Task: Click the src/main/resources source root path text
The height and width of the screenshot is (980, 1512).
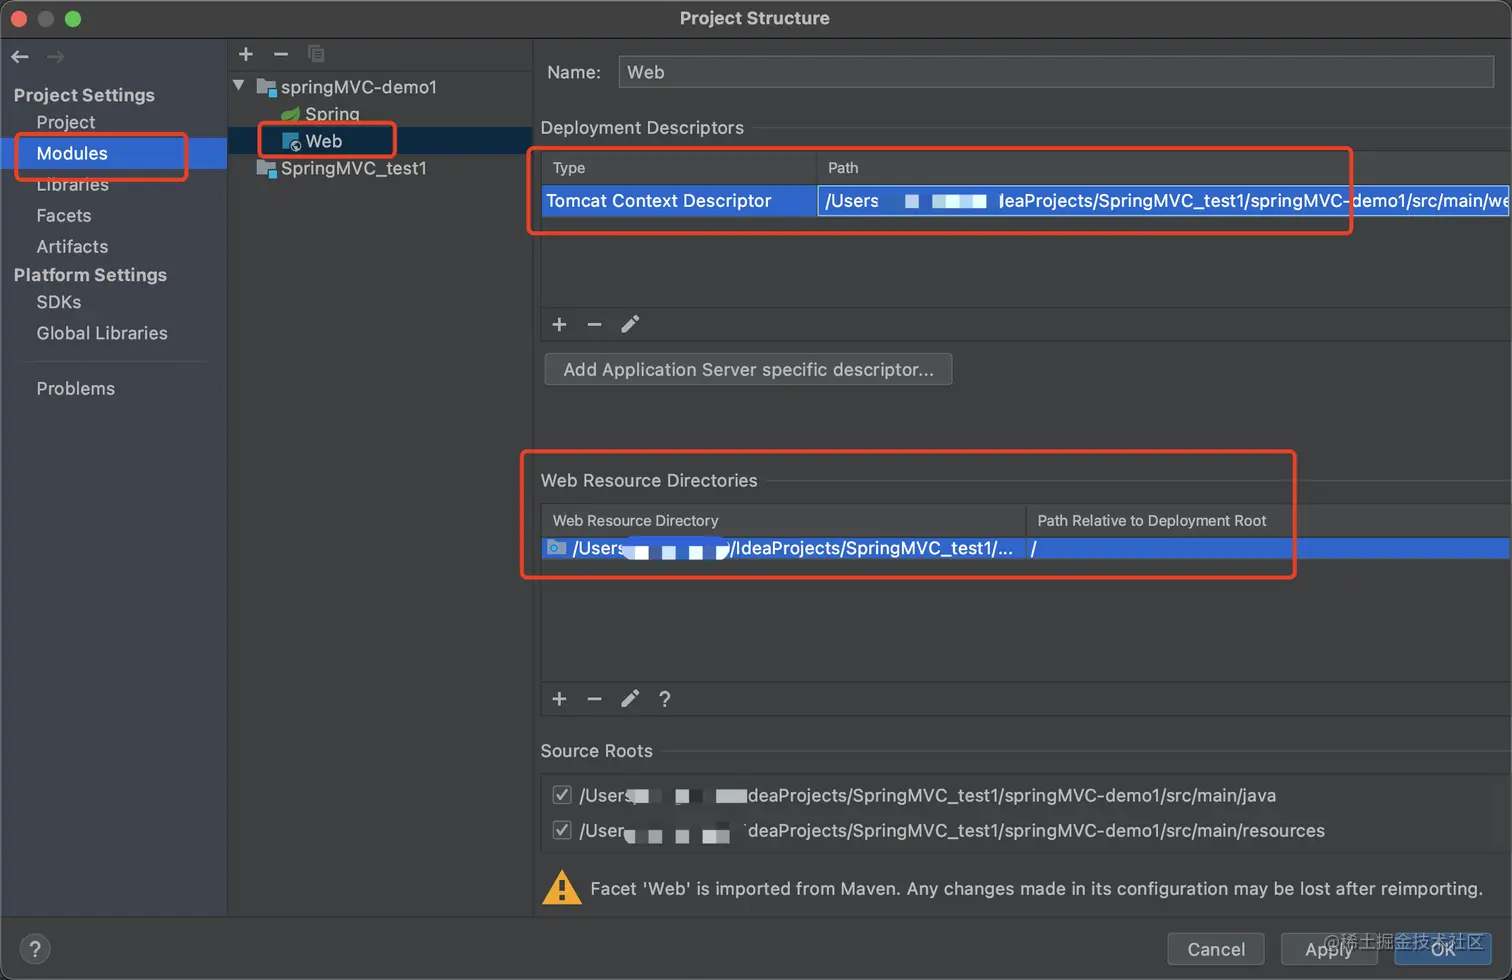Action: coord(952,830)
